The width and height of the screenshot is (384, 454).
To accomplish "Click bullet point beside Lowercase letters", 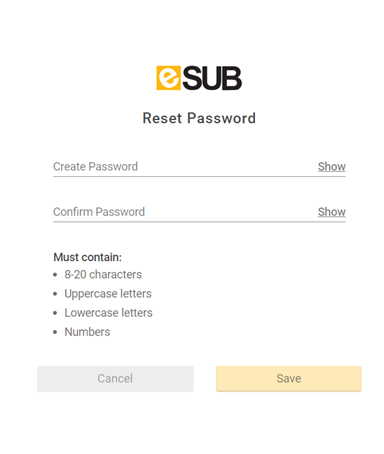I will point(55,313).
